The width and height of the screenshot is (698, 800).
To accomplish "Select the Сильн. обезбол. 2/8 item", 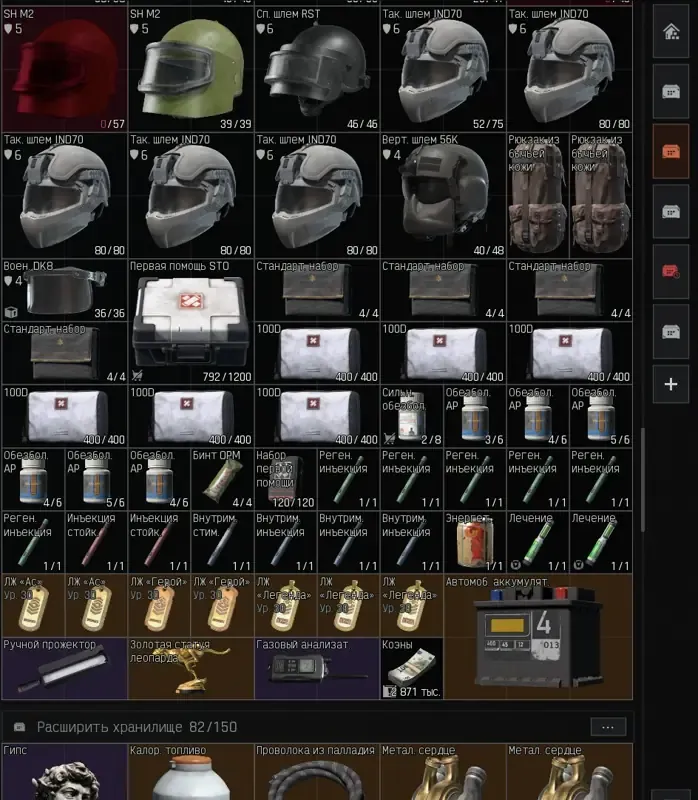I will click(x=412, y=416).
